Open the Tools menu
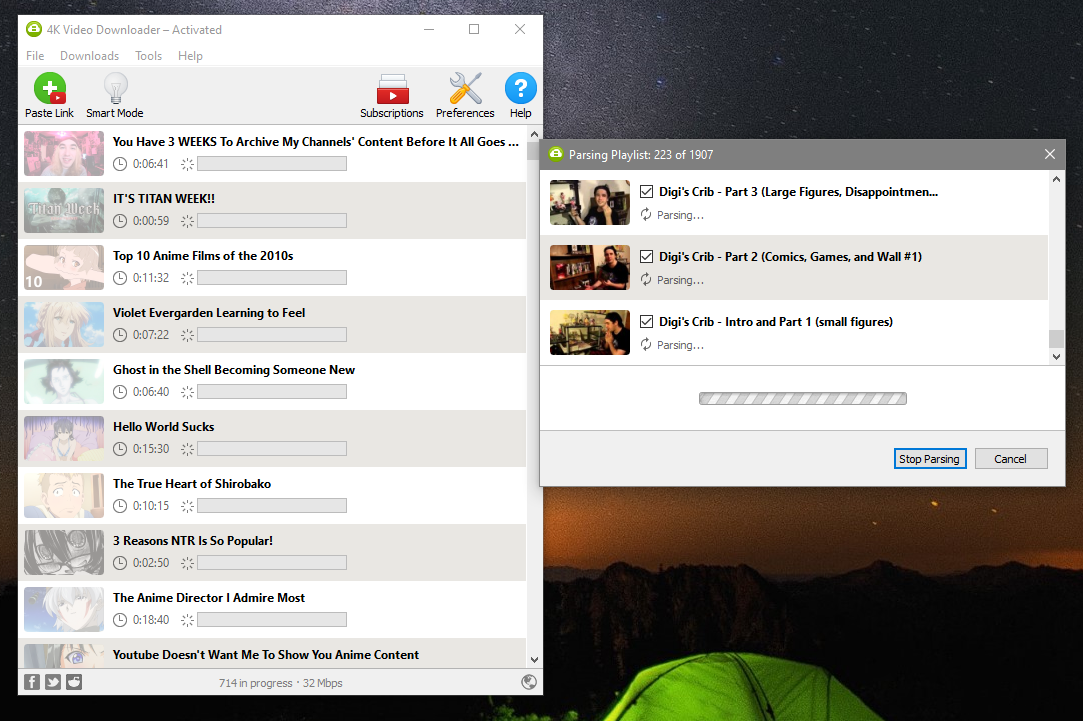The width and height of the screenshot is (1083, 721). 148,56
